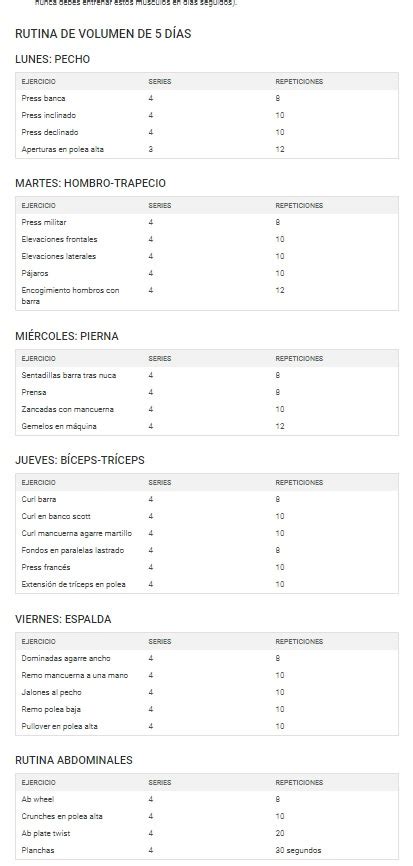The image size is (413, 866).
Task: Select Curl mancuerna agarre martillo row
Action: point(206,533)
